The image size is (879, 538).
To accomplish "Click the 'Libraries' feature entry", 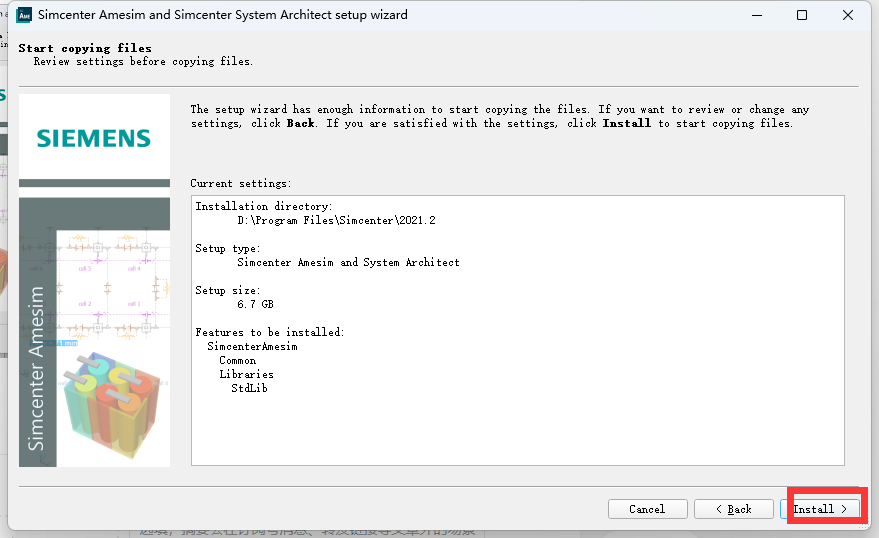I will [x=246, y=374].
